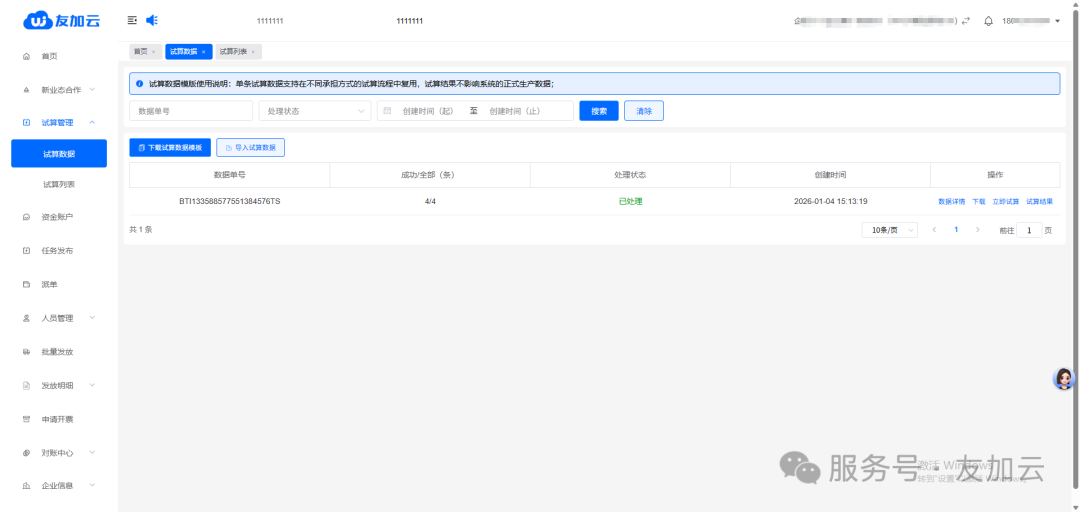1080x512 pixels.
Task: Expand the 对账中心 menu chevron
Action: click(x=92, y=452)
